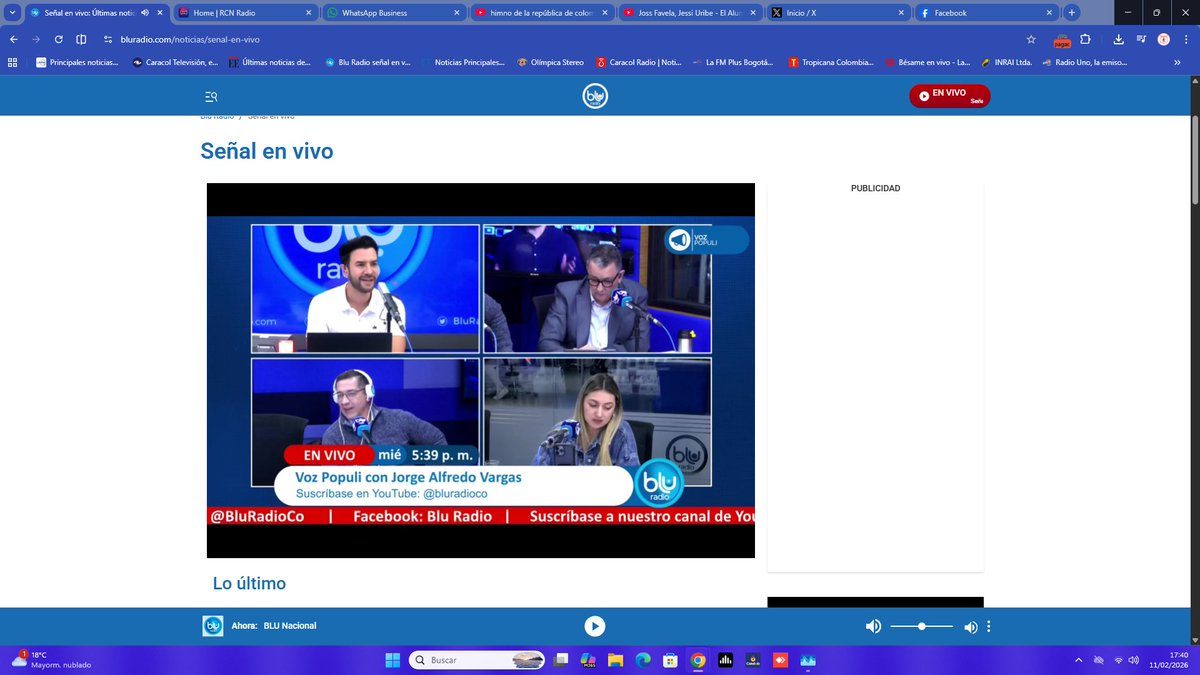
Task: Bookmark this page with the star icon
Action: [1031, 41]
